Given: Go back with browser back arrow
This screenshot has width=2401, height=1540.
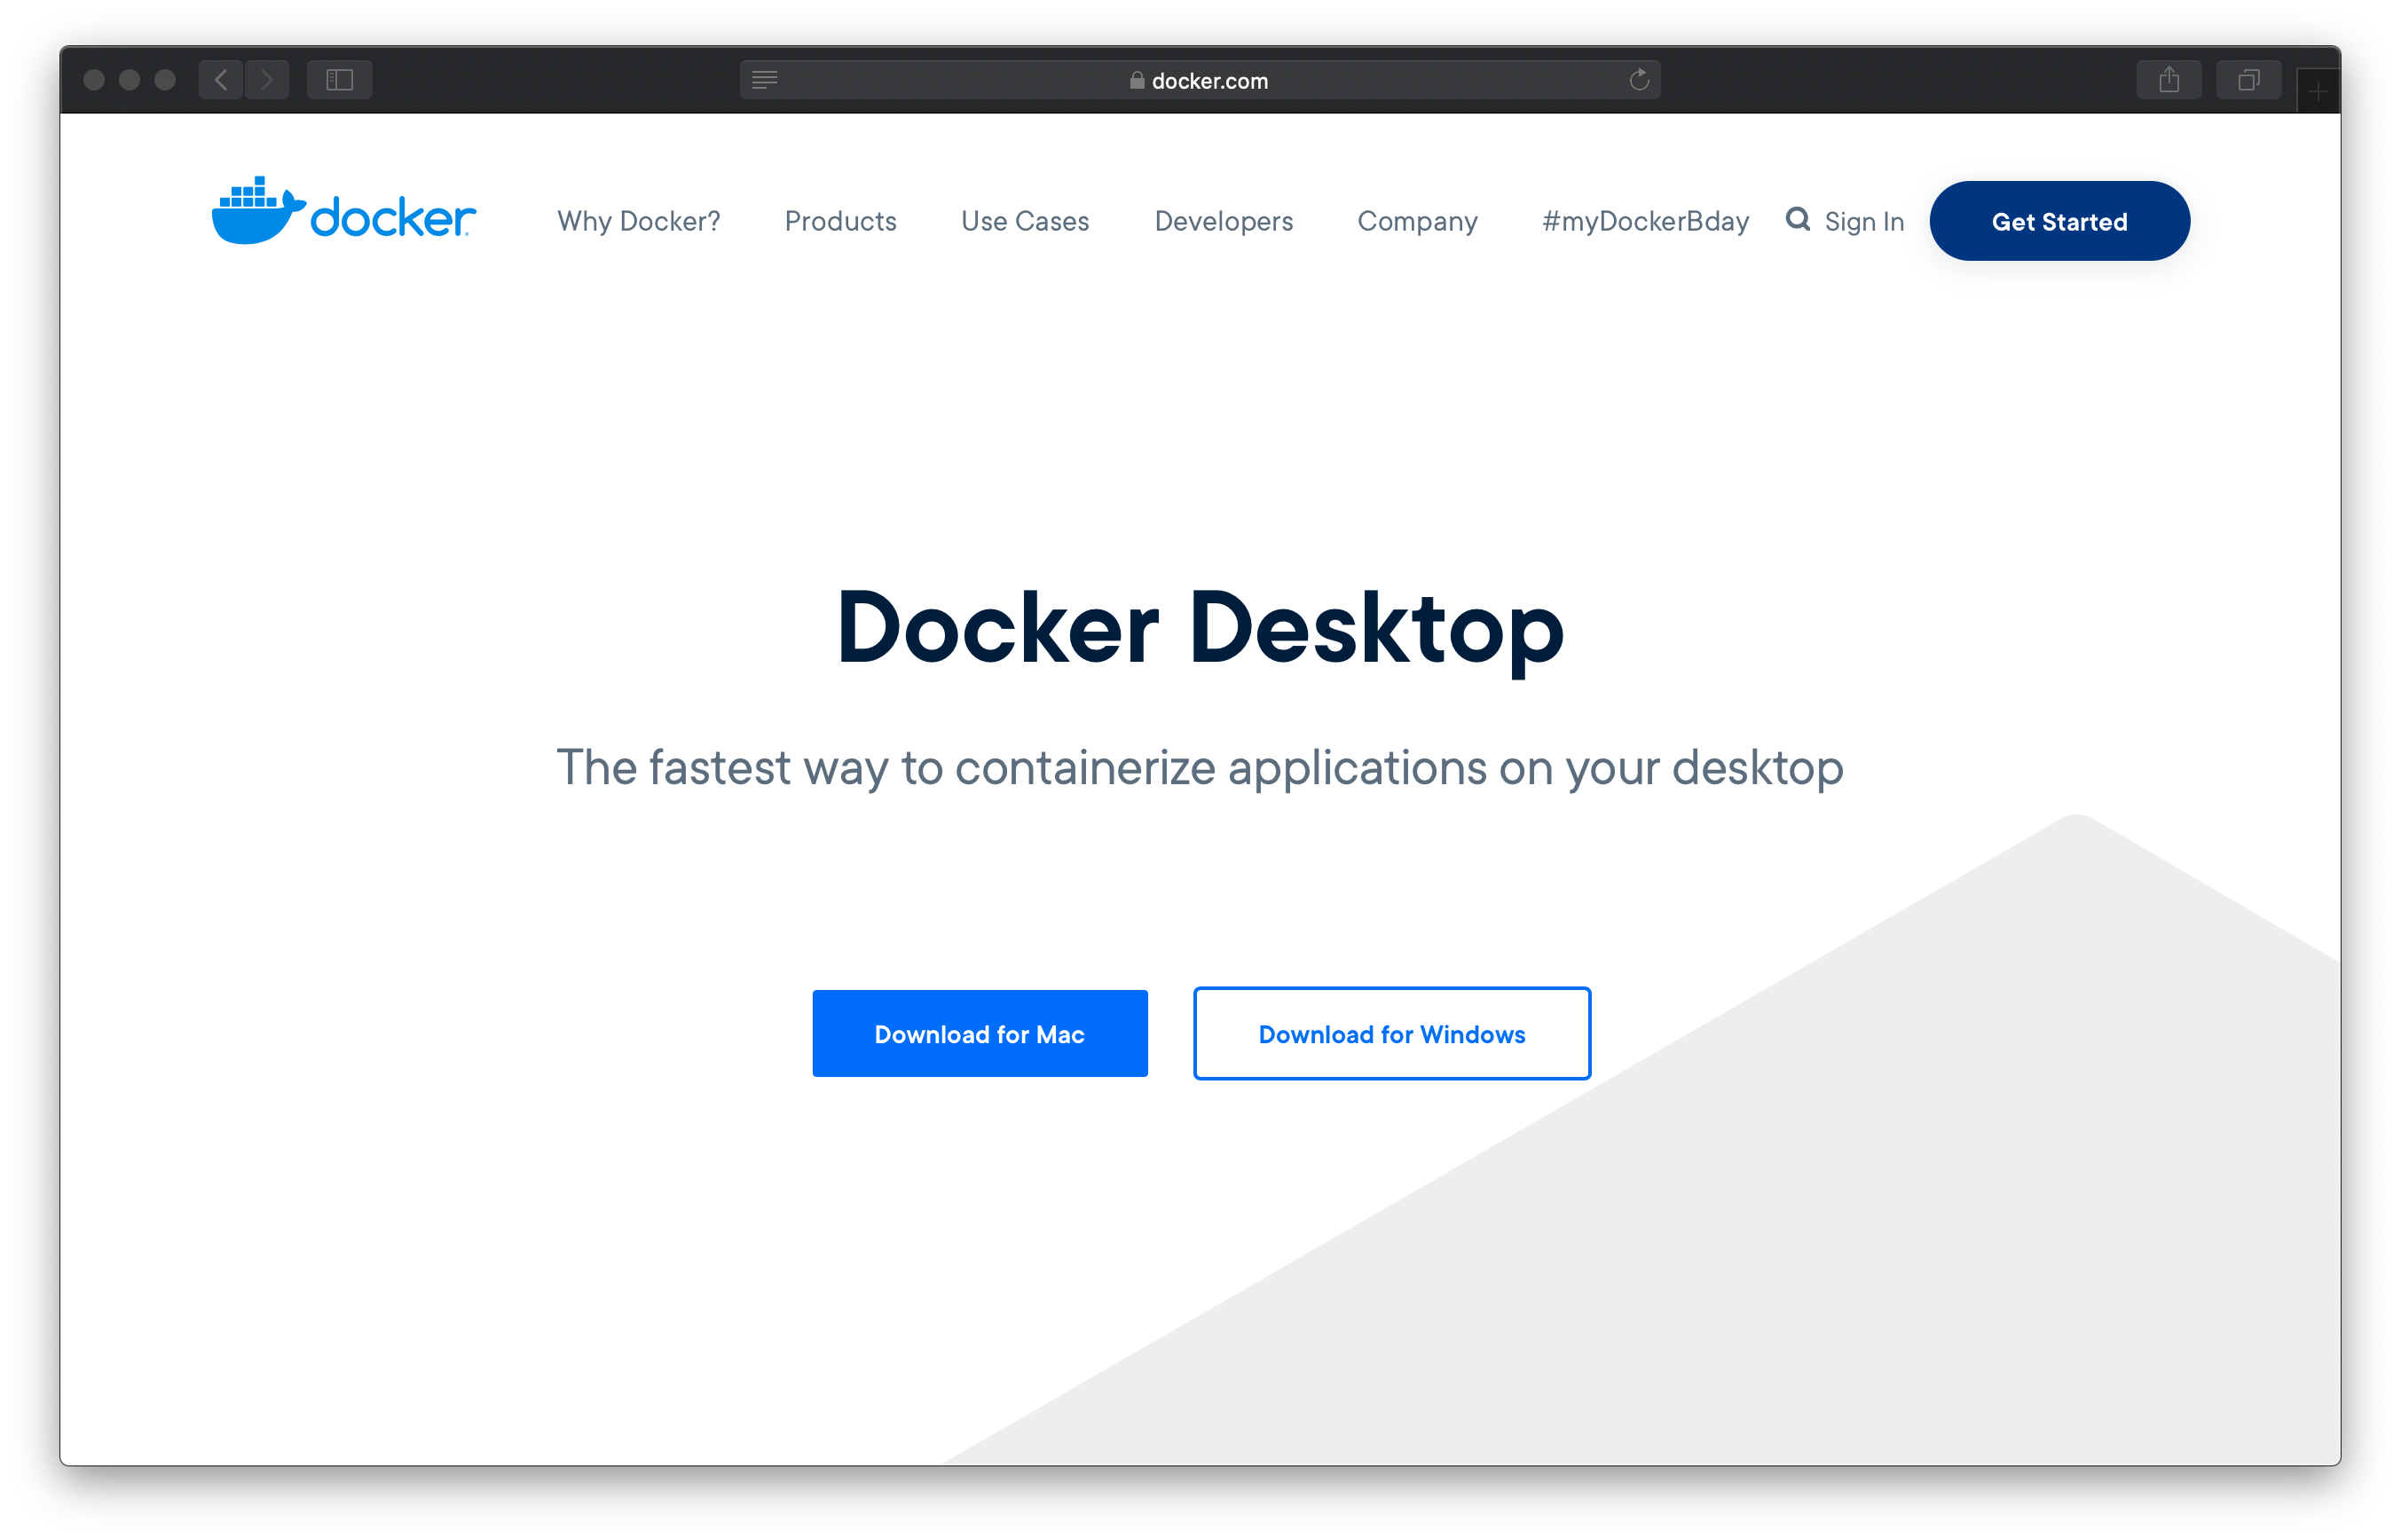Looking at the screenshot, I should 221,80.
